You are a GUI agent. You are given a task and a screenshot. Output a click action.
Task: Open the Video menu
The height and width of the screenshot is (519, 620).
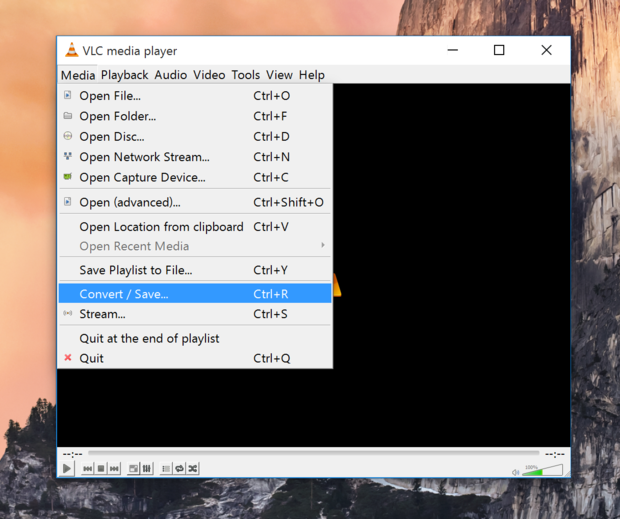(209, 75)
